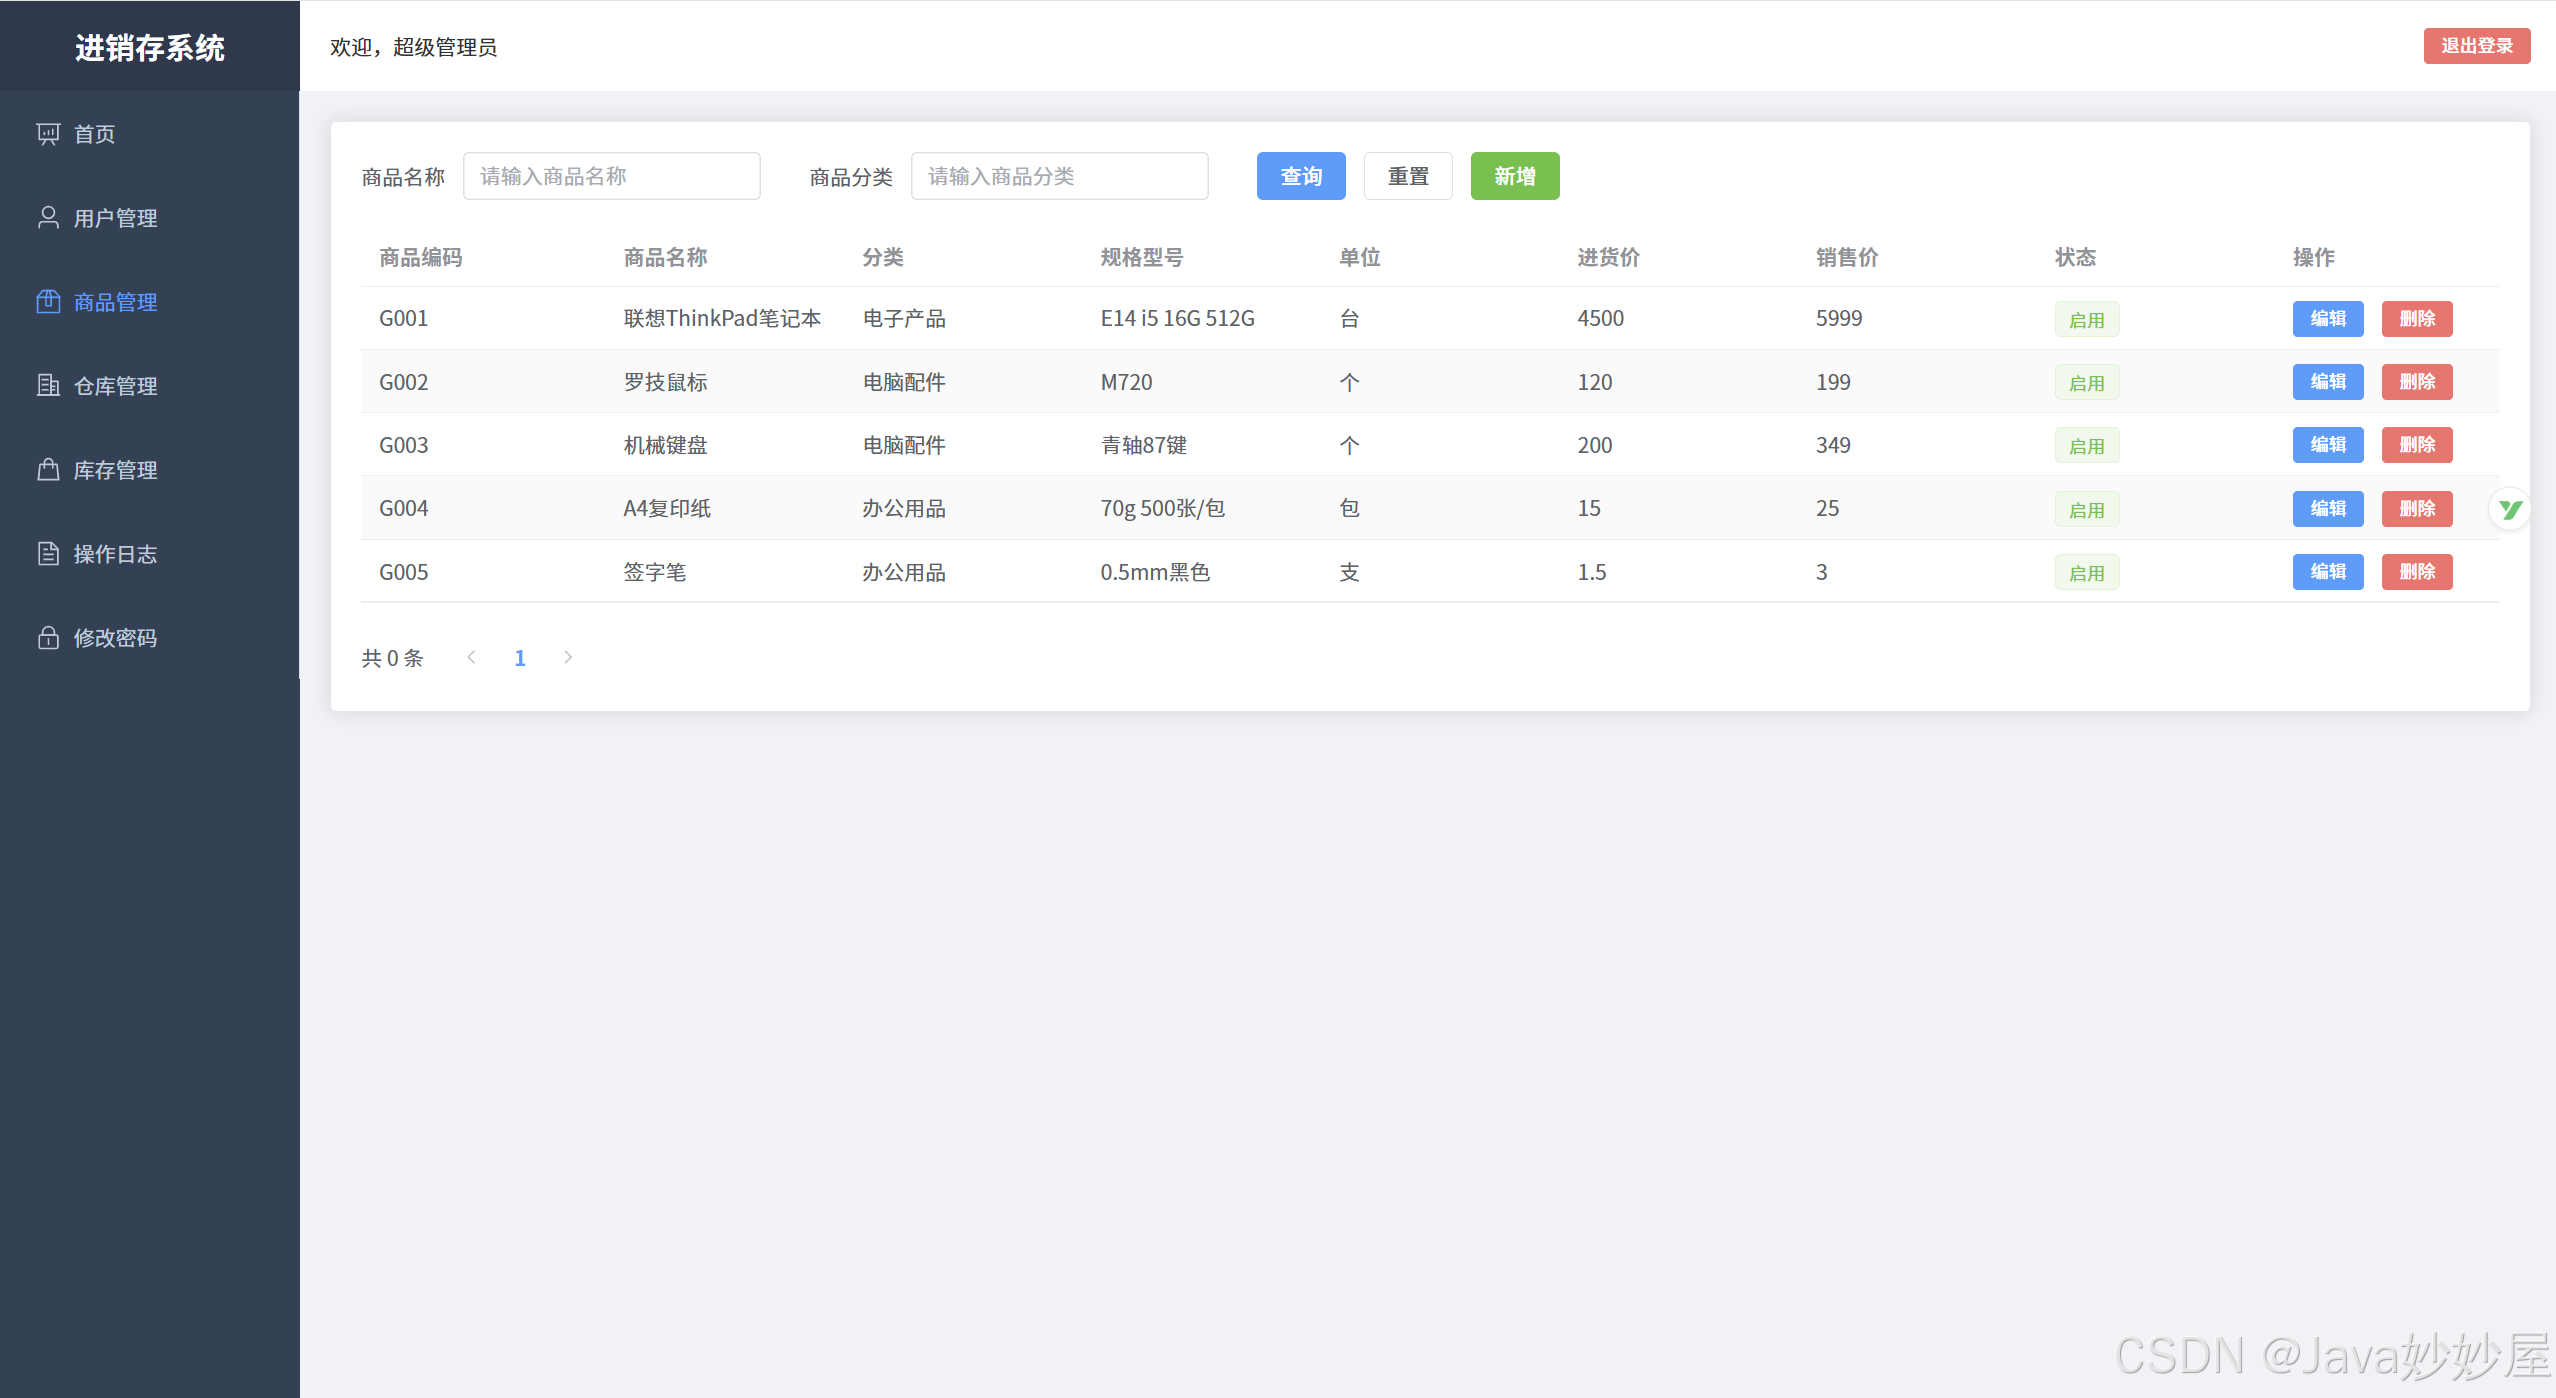This screenshot has width=2556, height=1398.
Task: Click the document icon beside 操作日志
Action: (48, 554)
